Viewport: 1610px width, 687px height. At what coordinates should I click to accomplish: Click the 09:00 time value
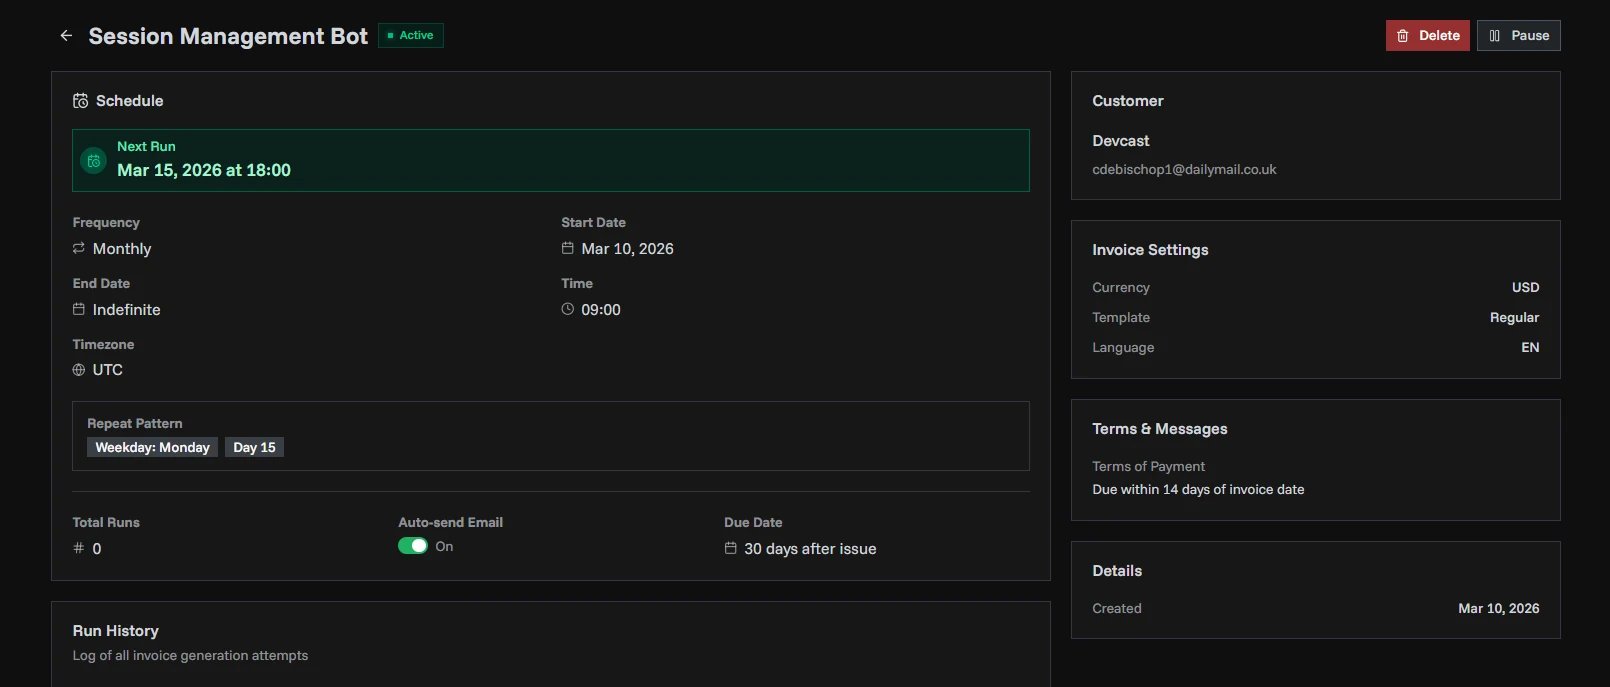601,309
